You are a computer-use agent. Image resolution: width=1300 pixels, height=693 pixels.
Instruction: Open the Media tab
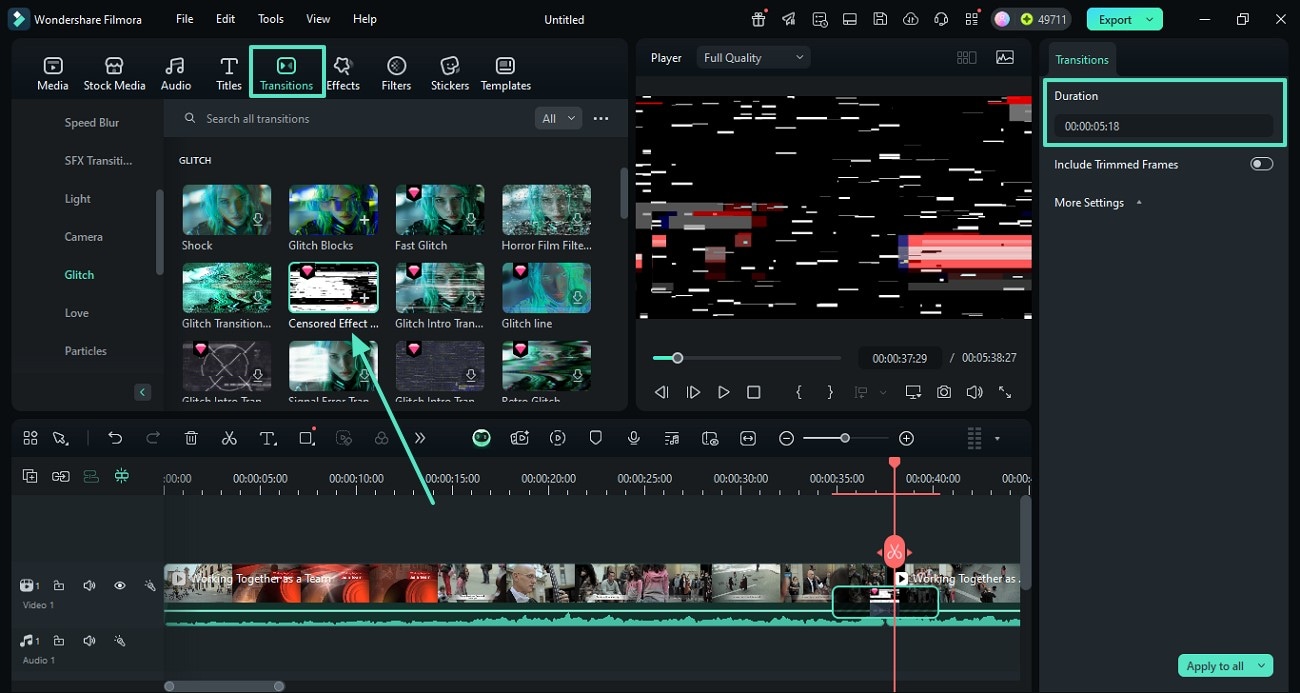(52, 74)
